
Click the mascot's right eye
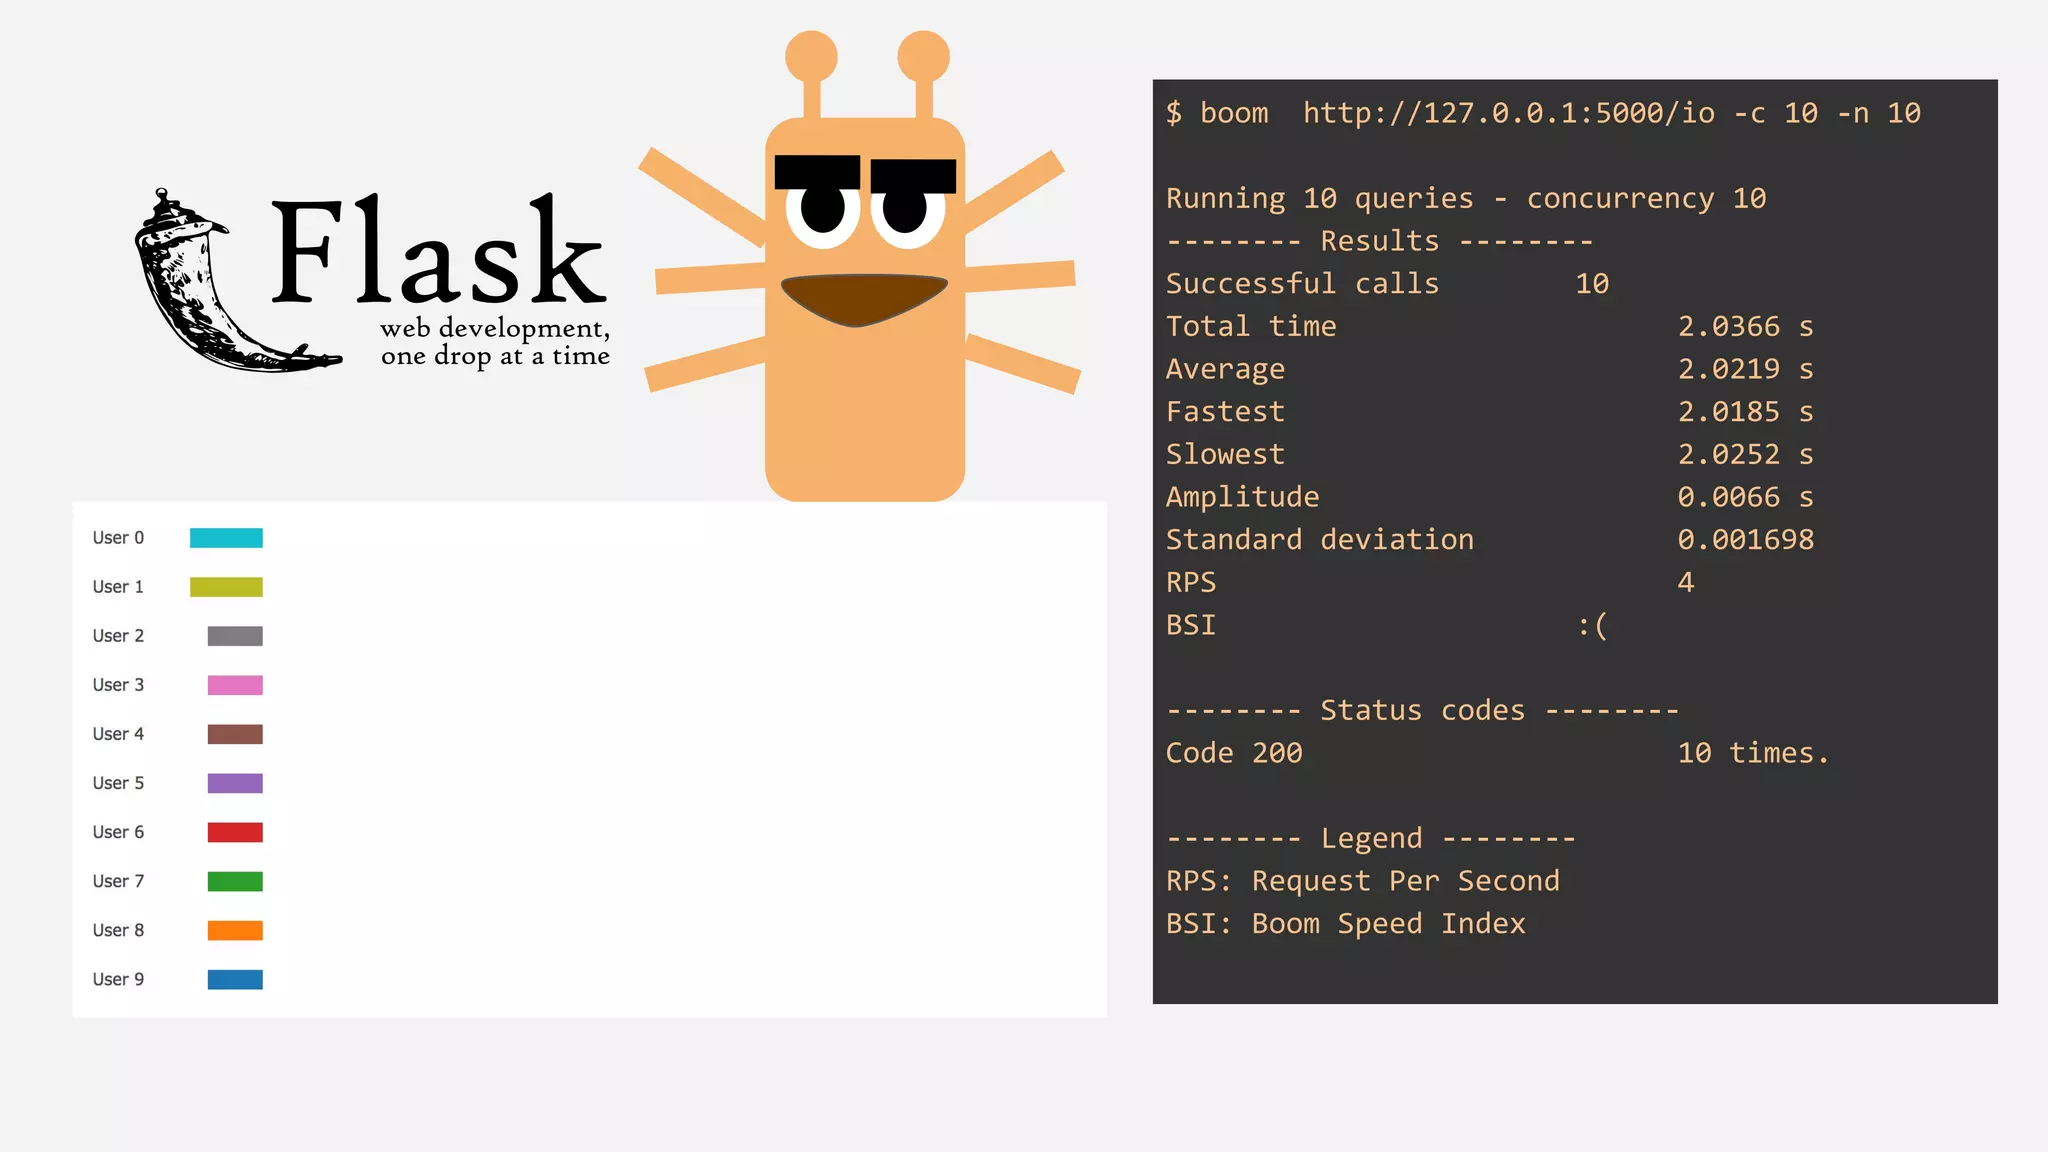pos(907,212)
